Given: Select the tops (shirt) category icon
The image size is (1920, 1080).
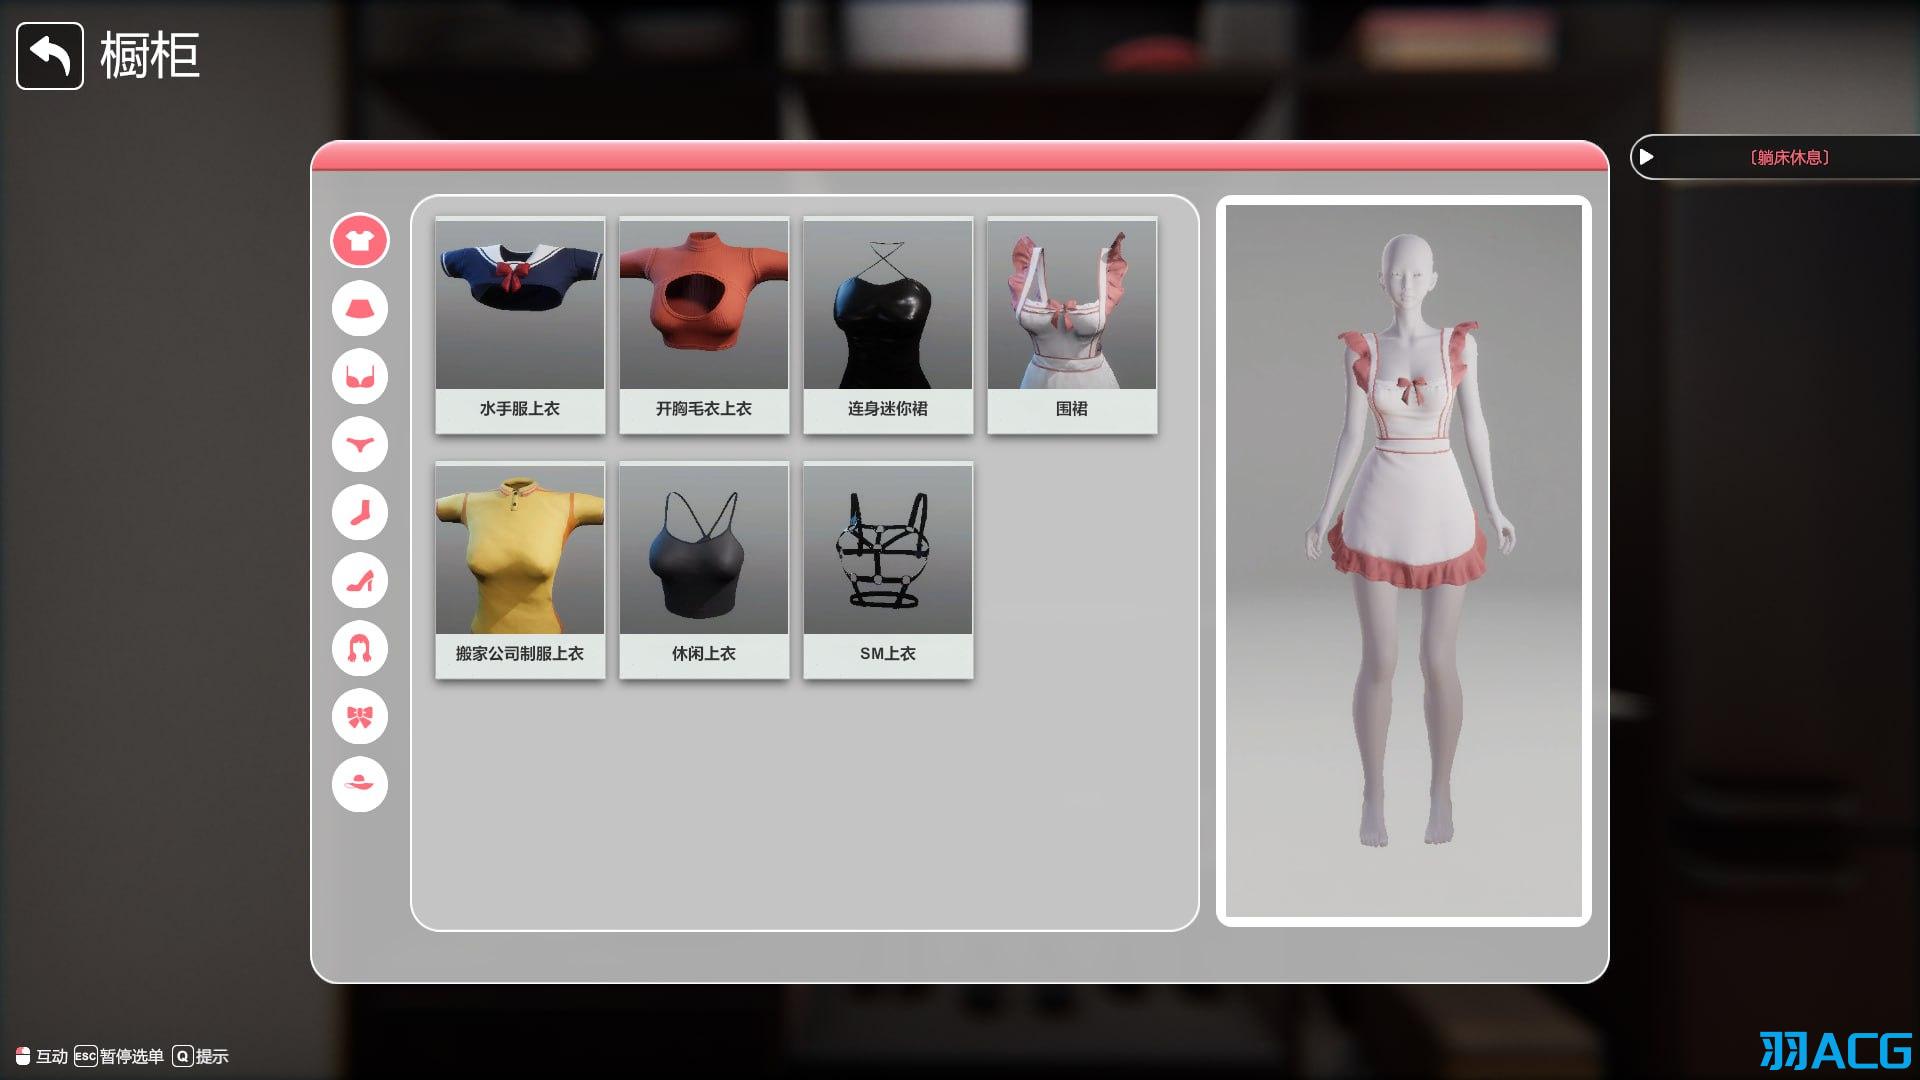Looking at the screenshot, I should (x=360, y=240).
